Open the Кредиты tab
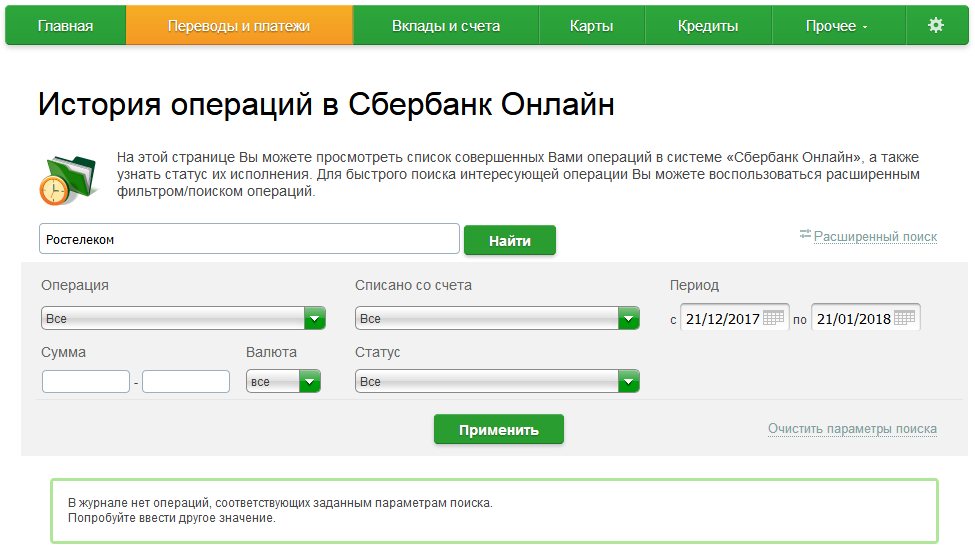Viewport: 975px width, 550px height. tap(707, 26)
